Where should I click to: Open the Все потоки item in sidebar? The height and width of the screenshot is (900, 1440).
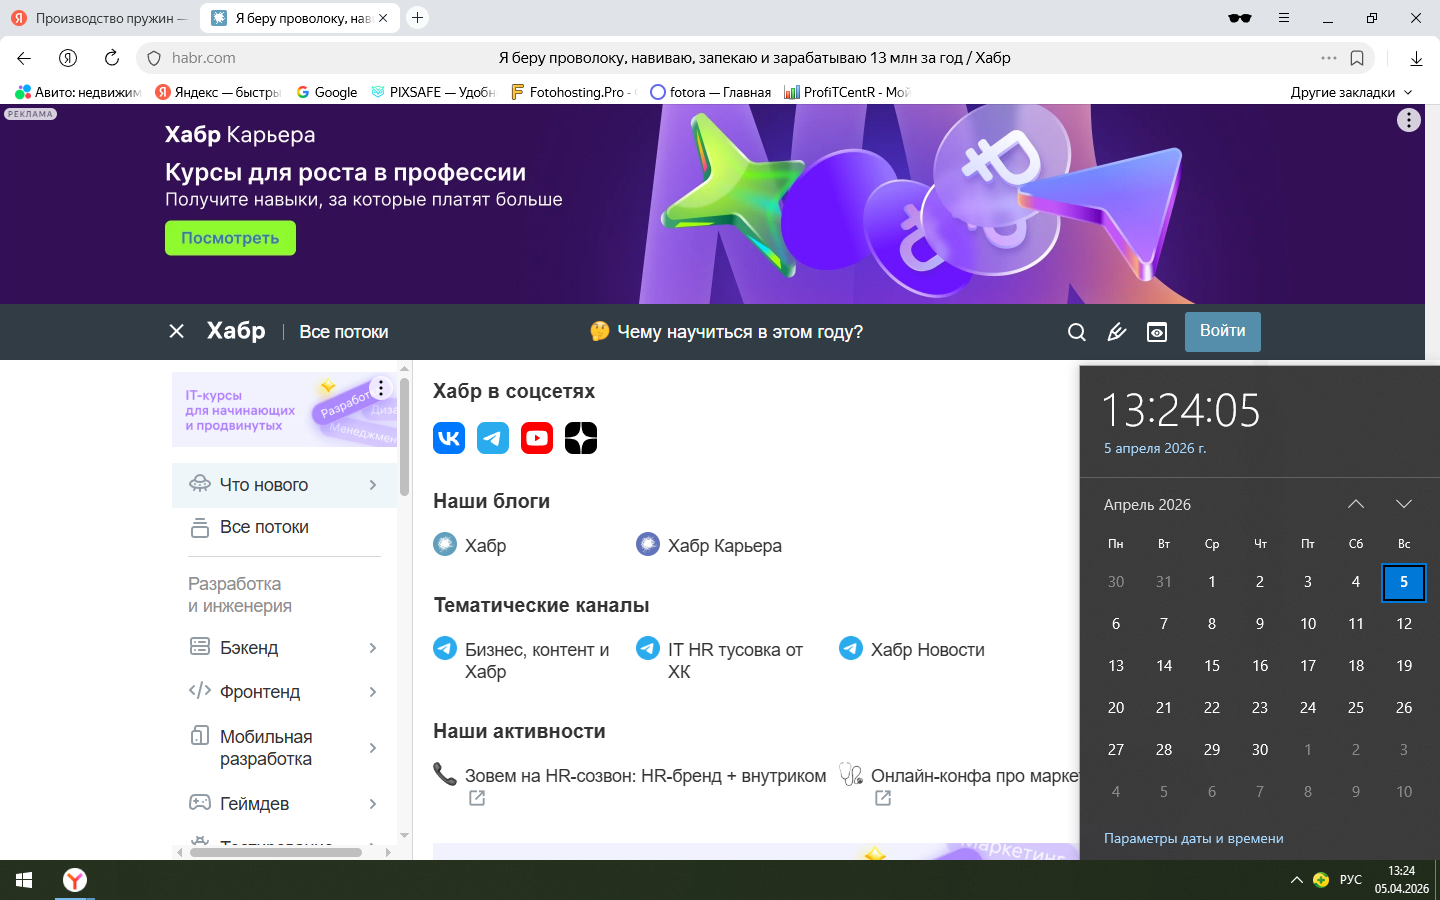click(285, 527)
